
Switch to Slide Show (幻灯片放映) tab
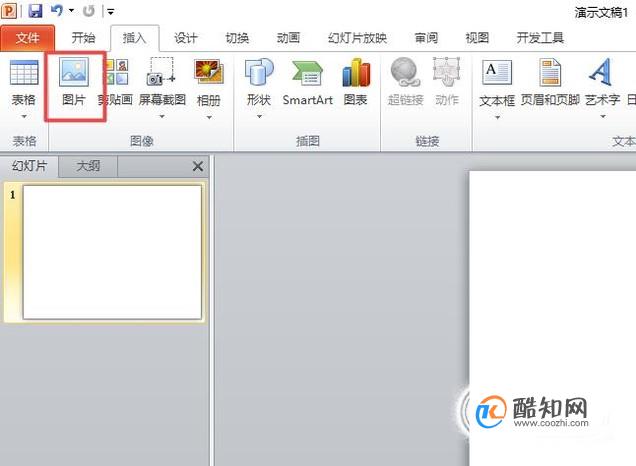coord(357,38)
